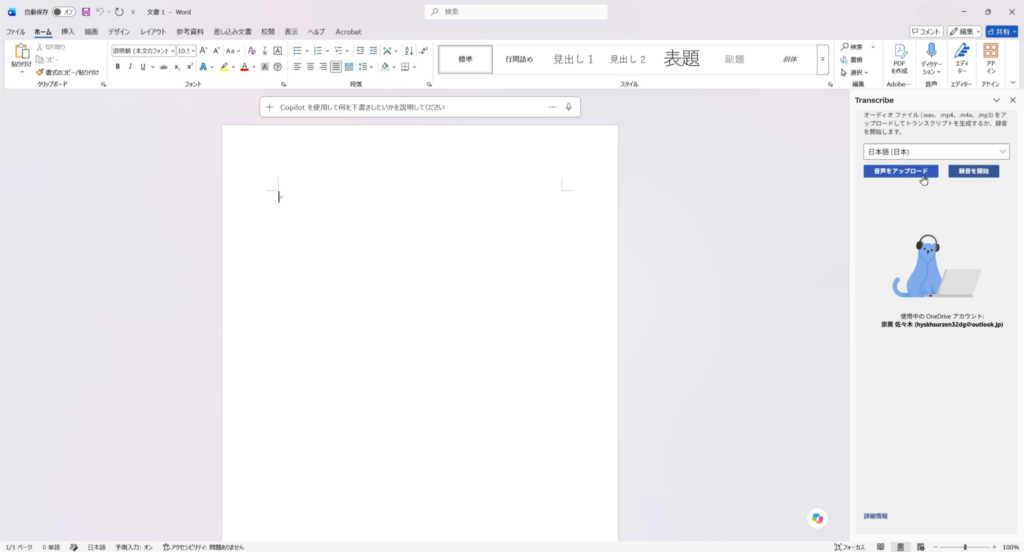Open the References (参考資料) tab

(189, 31)
